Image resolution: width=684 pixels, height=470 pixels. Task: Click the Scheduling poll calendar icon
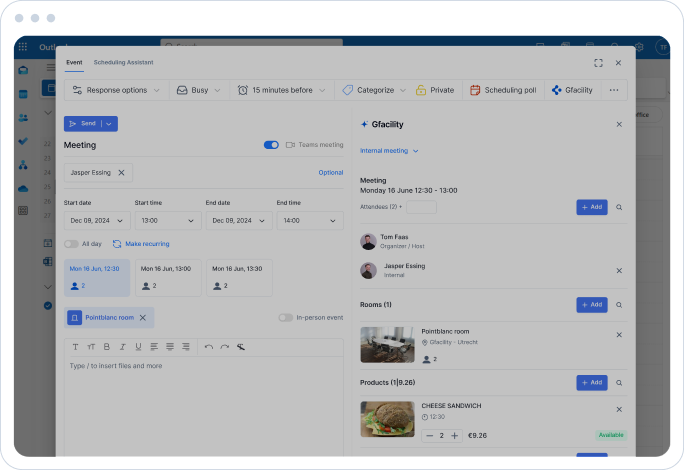click(475, 90)
